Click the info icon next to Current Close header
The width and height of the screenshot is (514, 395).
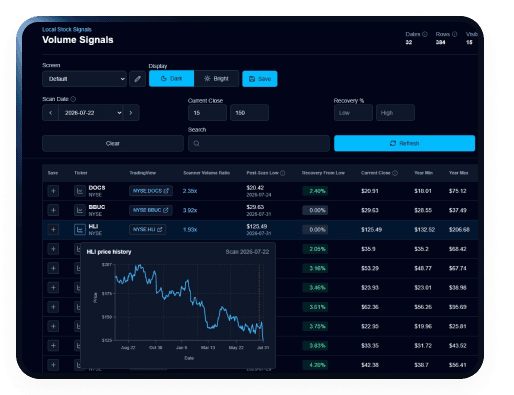395,173
